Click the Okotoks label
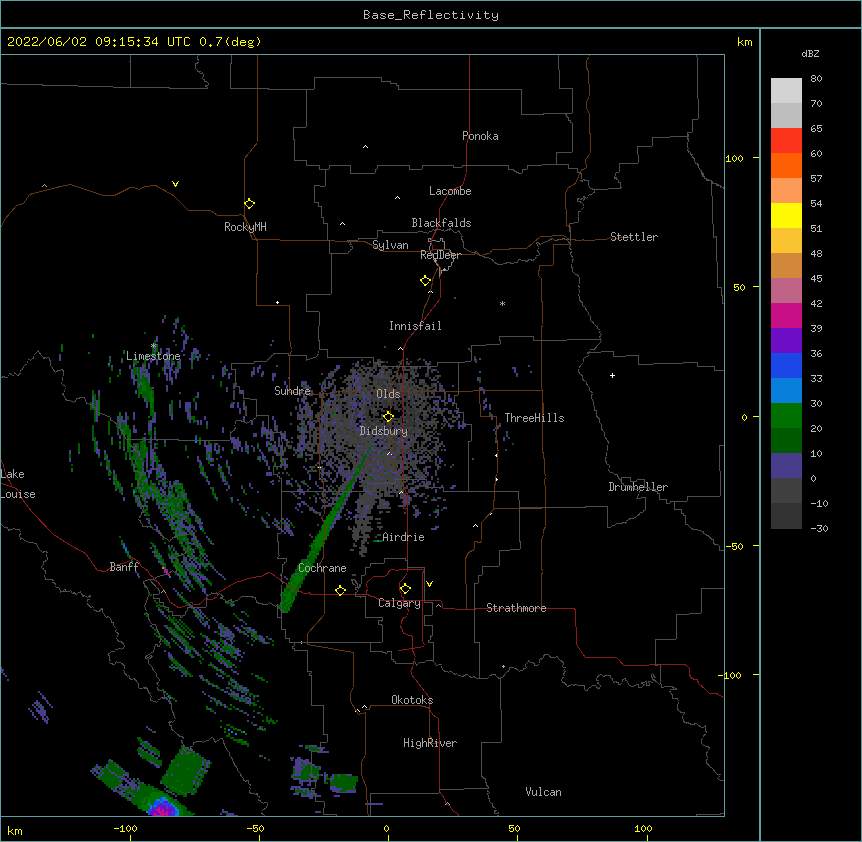 [x=412, y=700]
